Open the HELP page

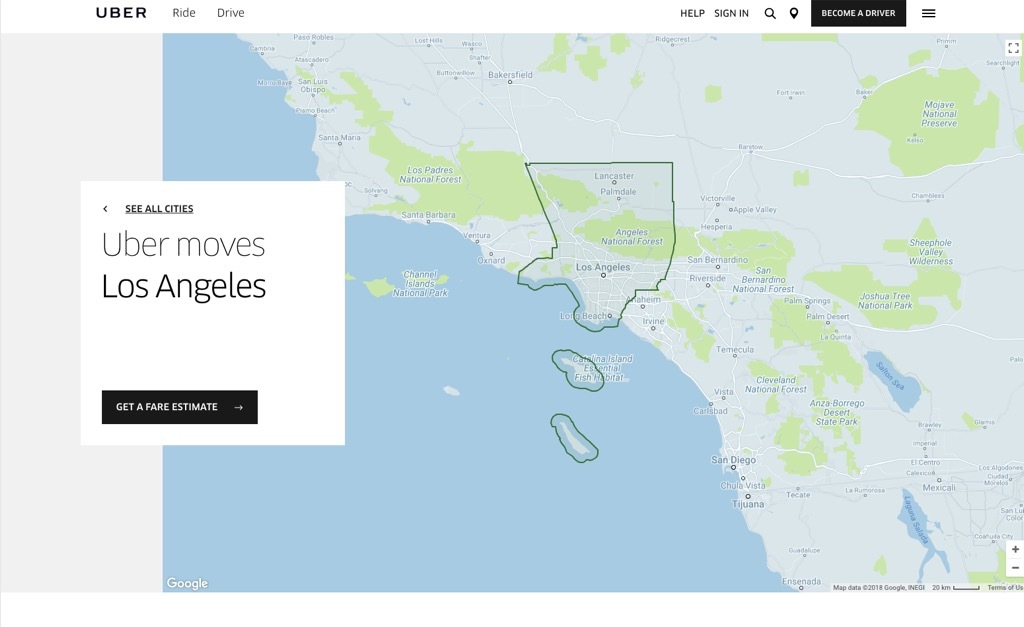[692, 13]
